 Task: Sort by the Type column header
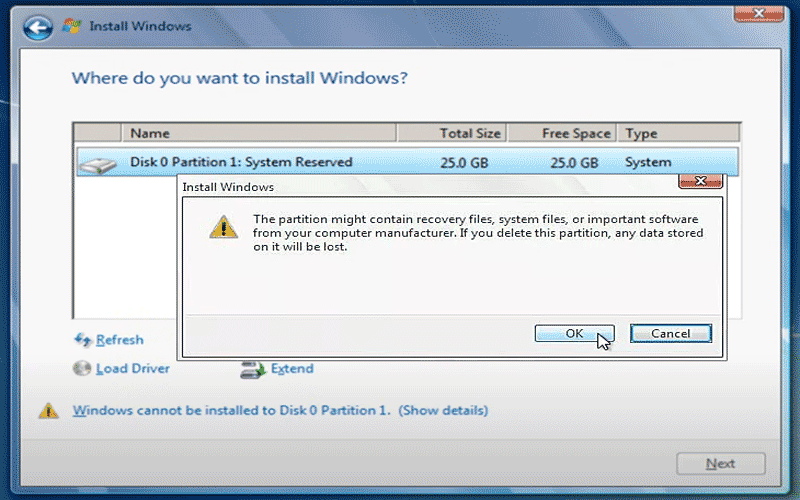point(678,133)
